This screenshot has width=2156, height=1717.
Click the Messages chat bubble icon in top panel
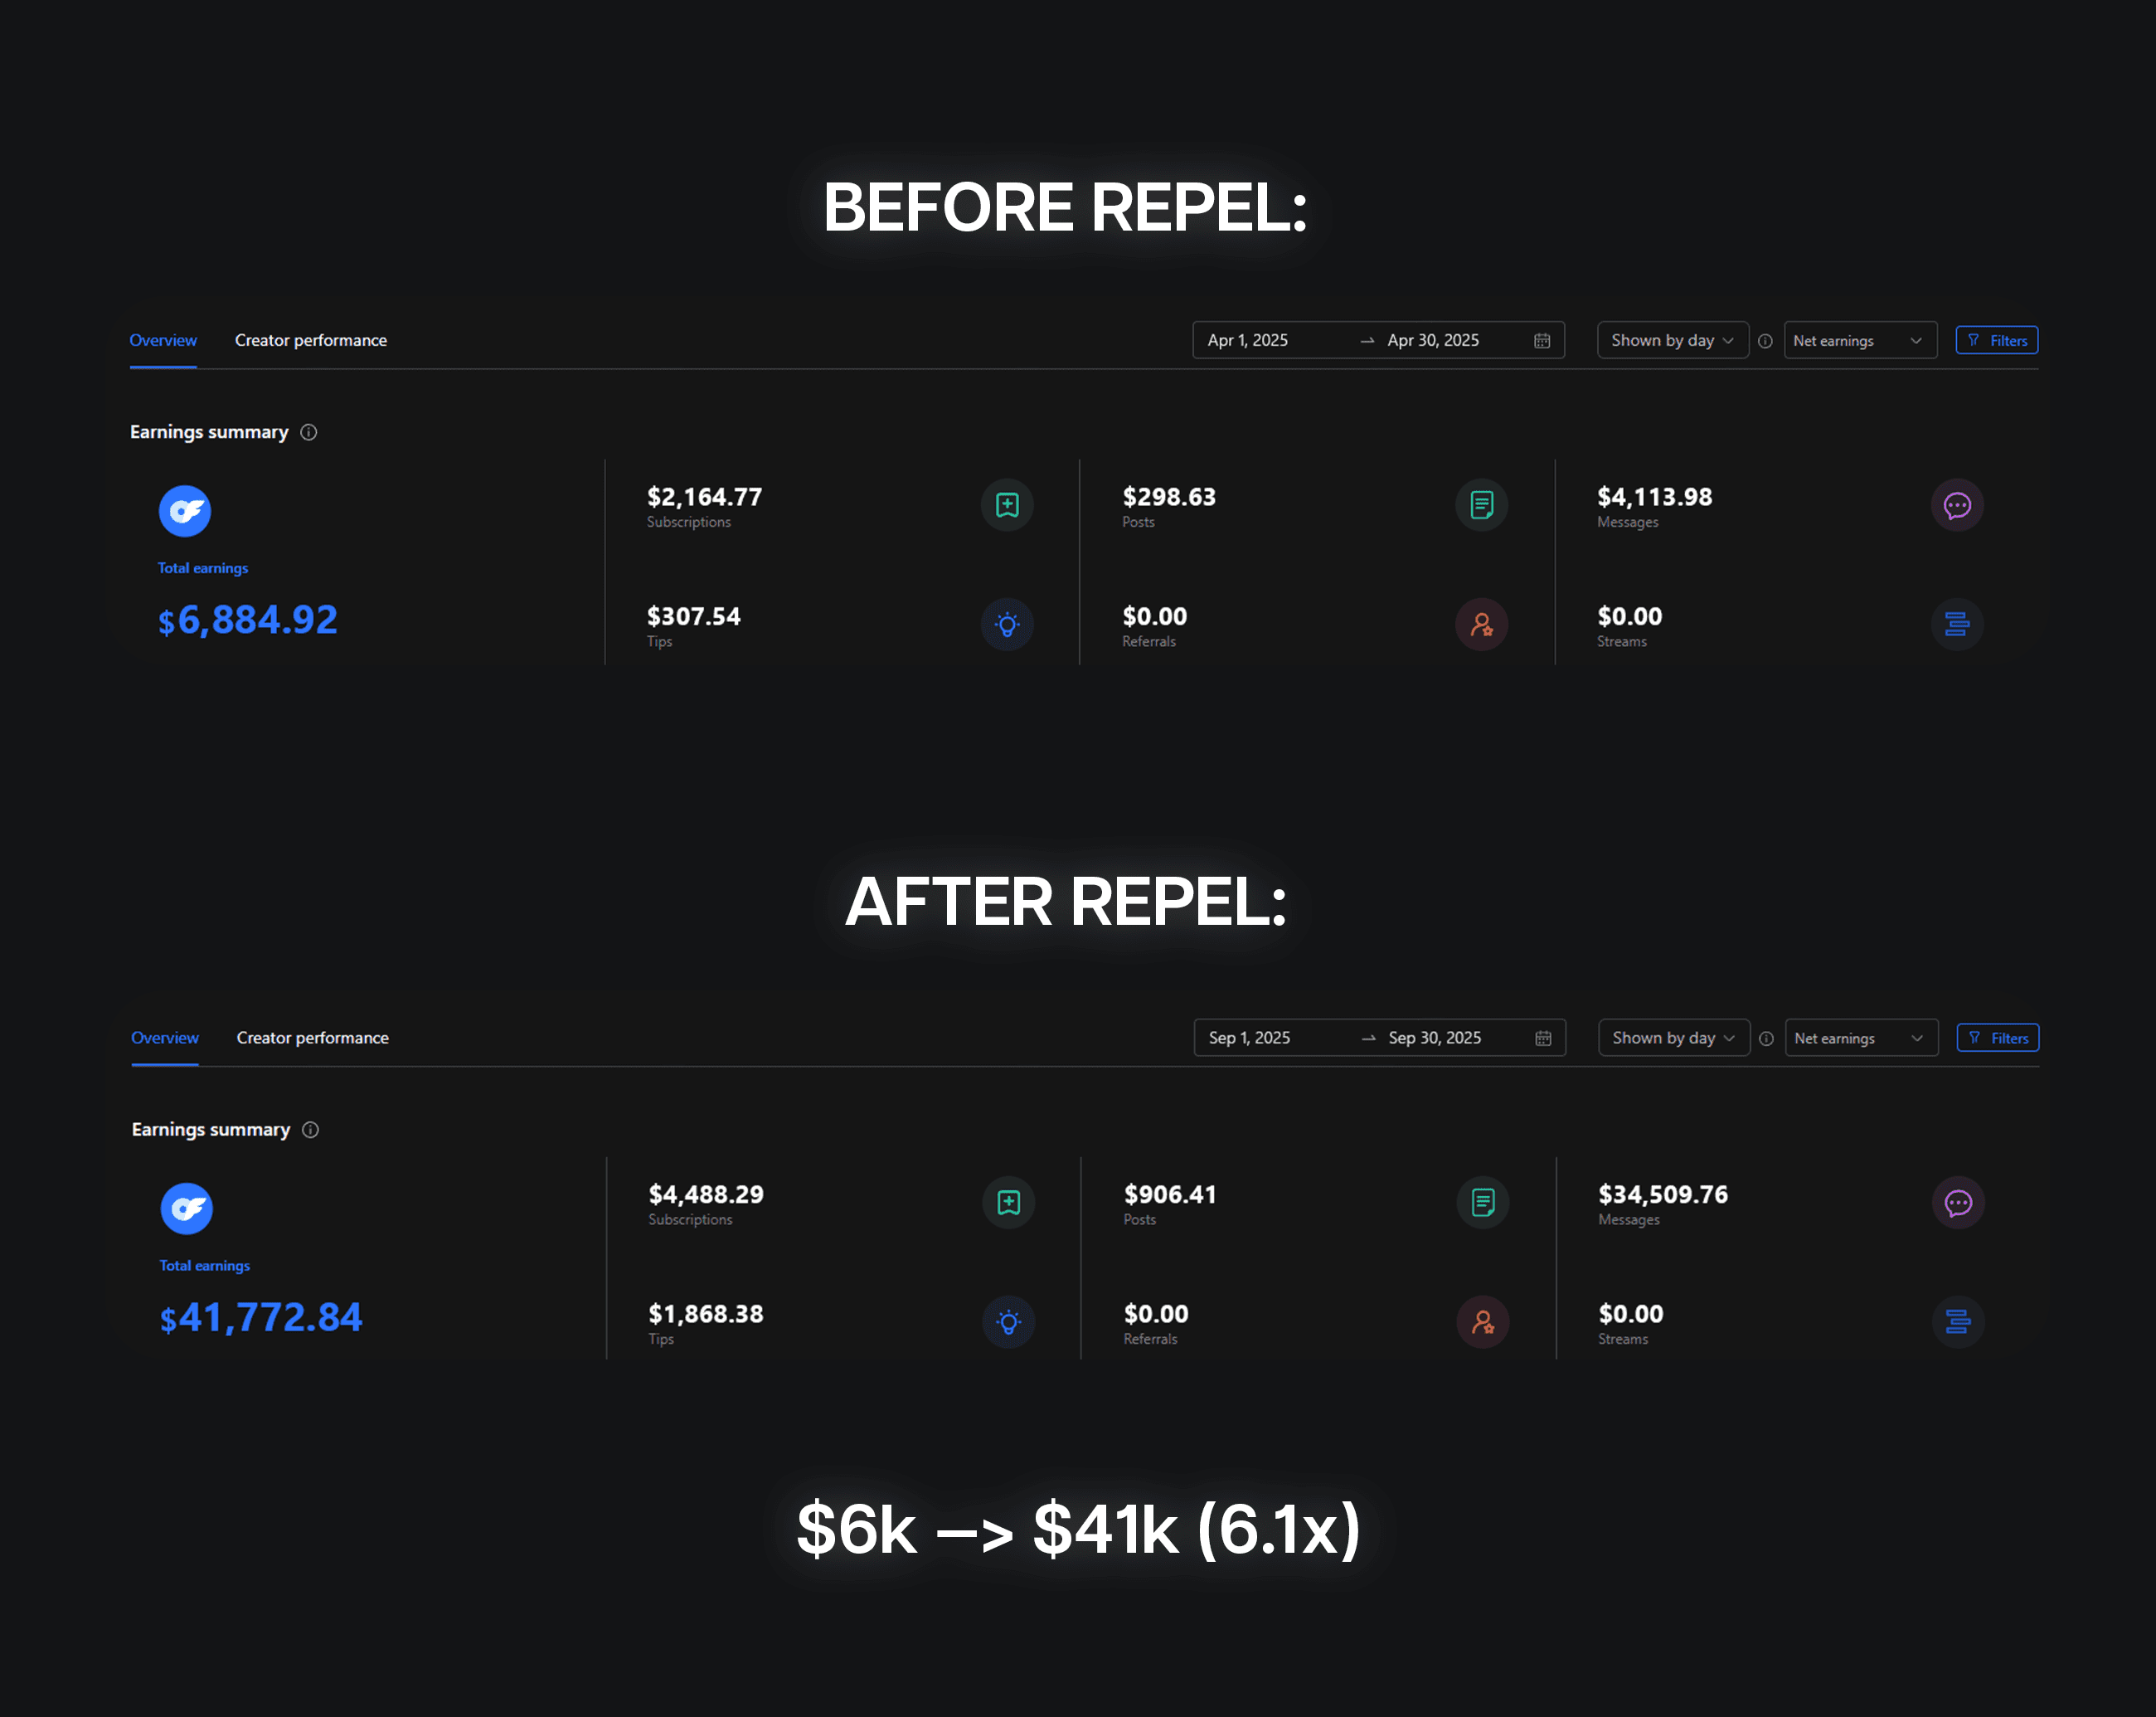coord(1957,505)
